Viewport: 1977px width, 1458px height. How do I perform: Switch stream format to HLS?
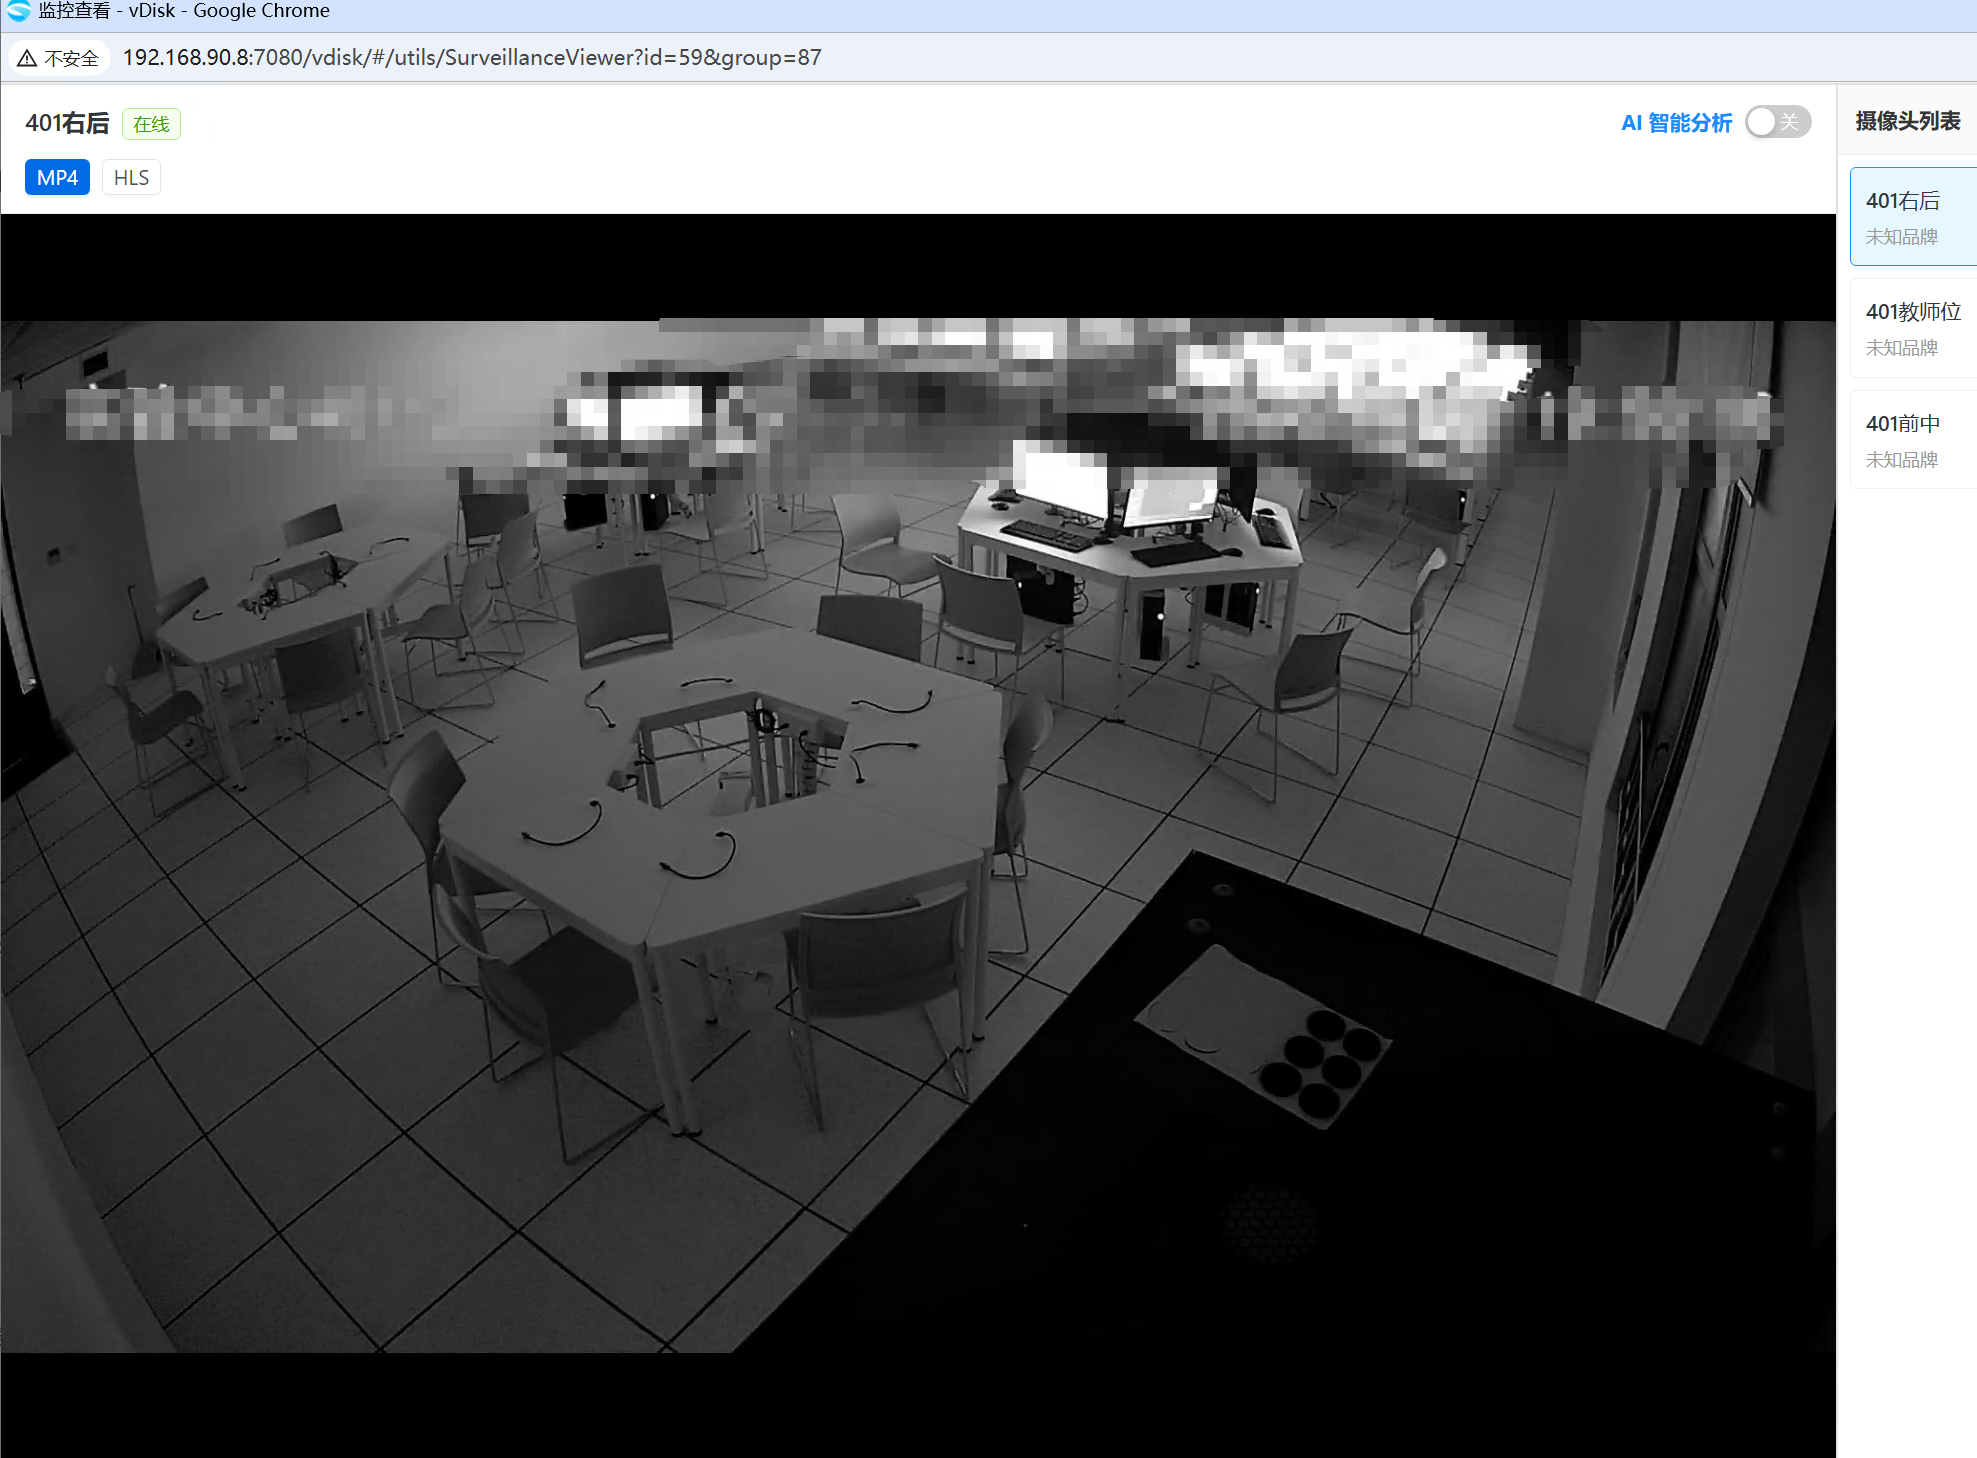(x=131, y=178)
